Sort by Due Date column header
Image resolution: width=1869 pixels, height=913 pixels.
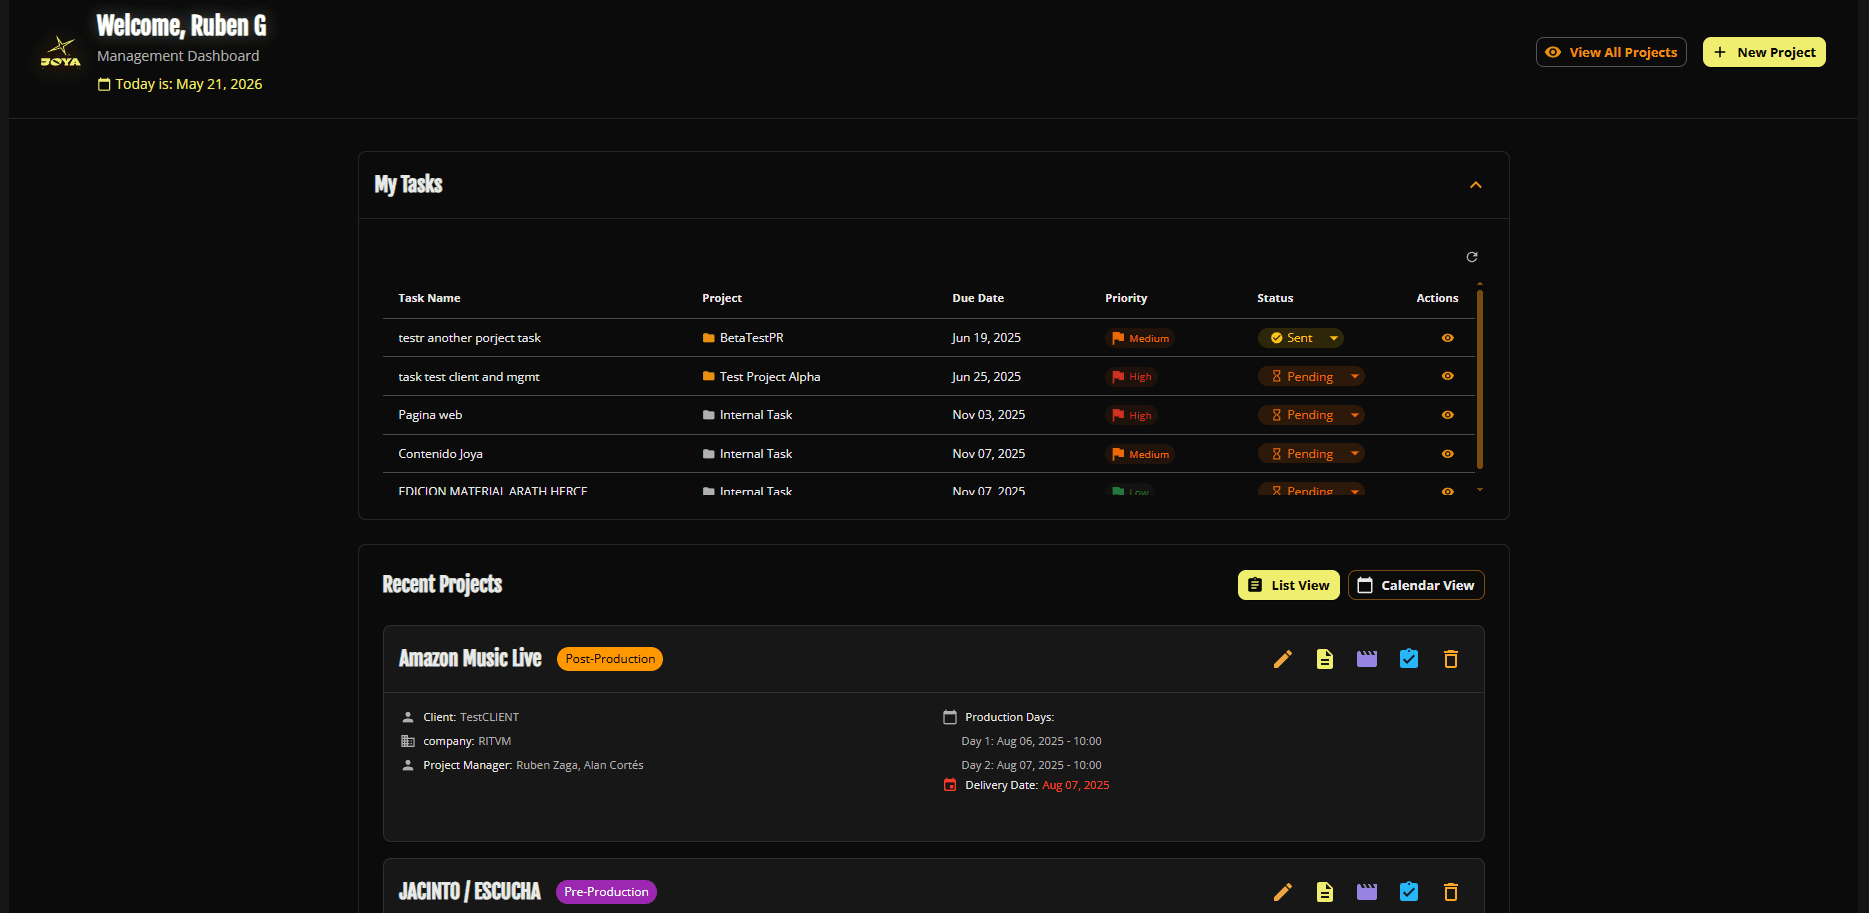tap(978, 298)
